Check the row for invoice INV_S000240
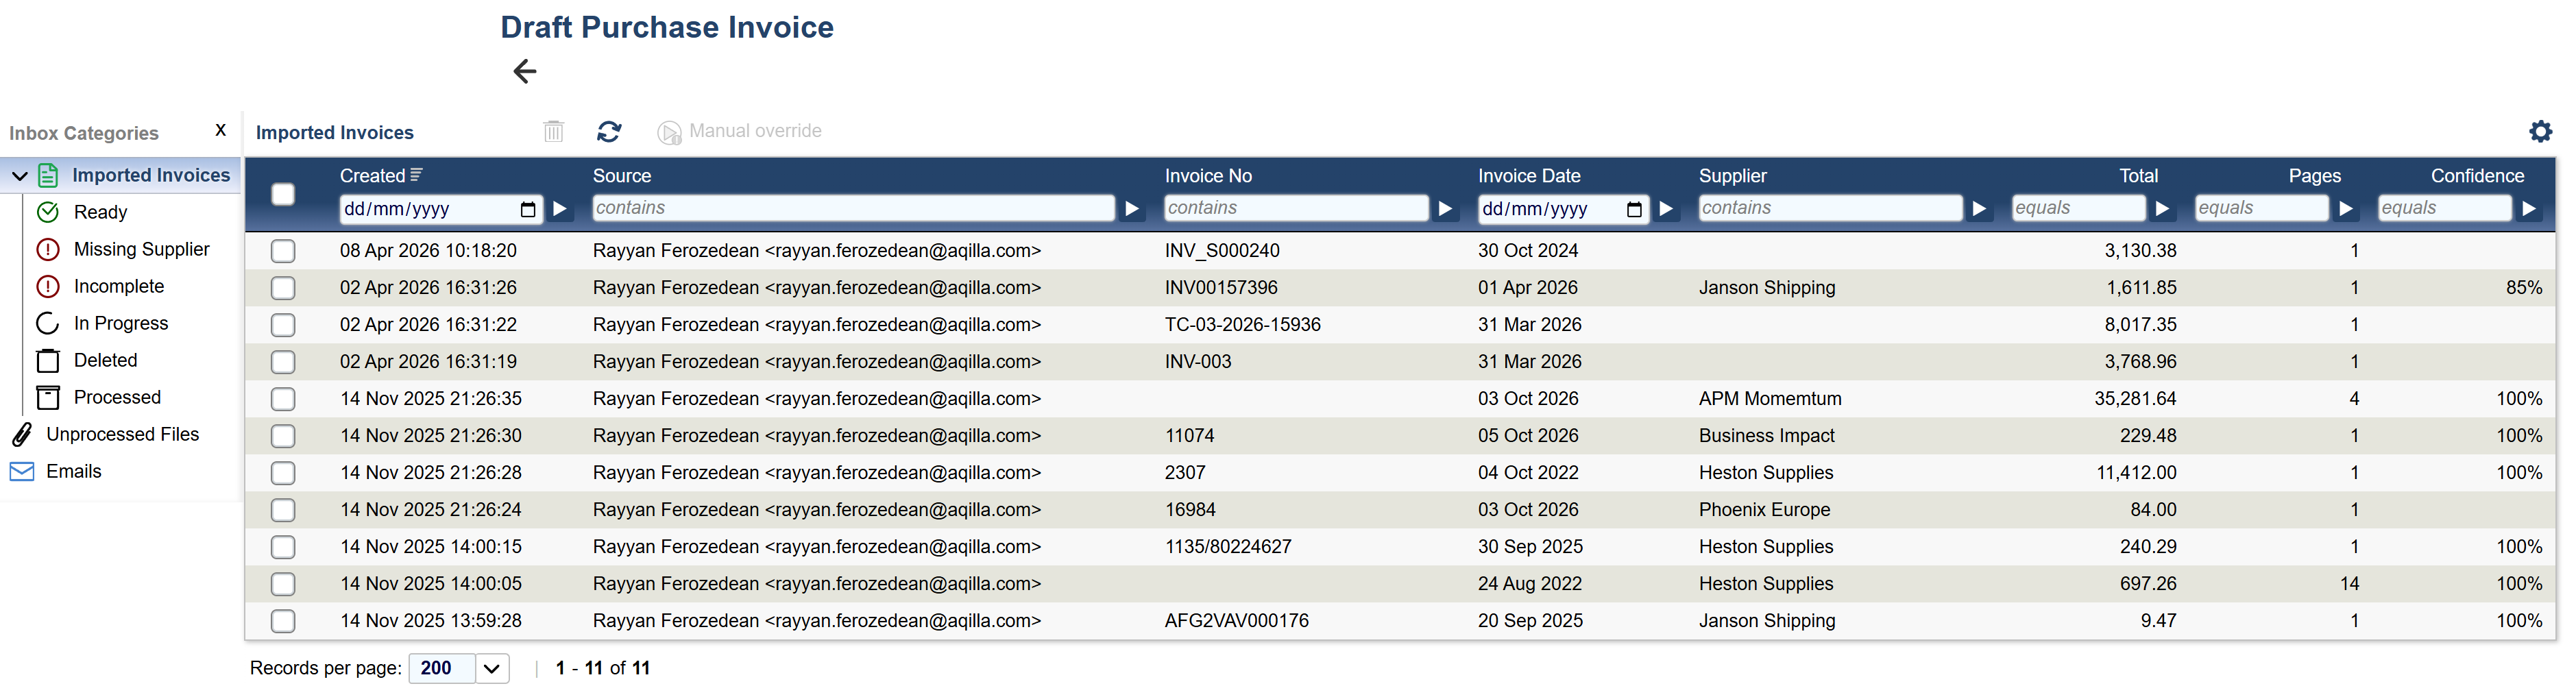Image resolution: width=2576 pixels, height=697 pixels. (283, 251)
